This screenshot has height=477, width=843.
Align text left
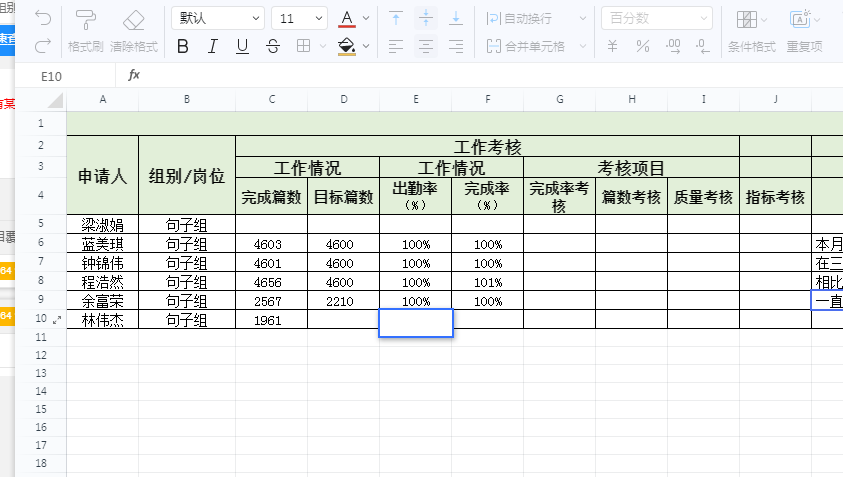(x=396, y=47)
